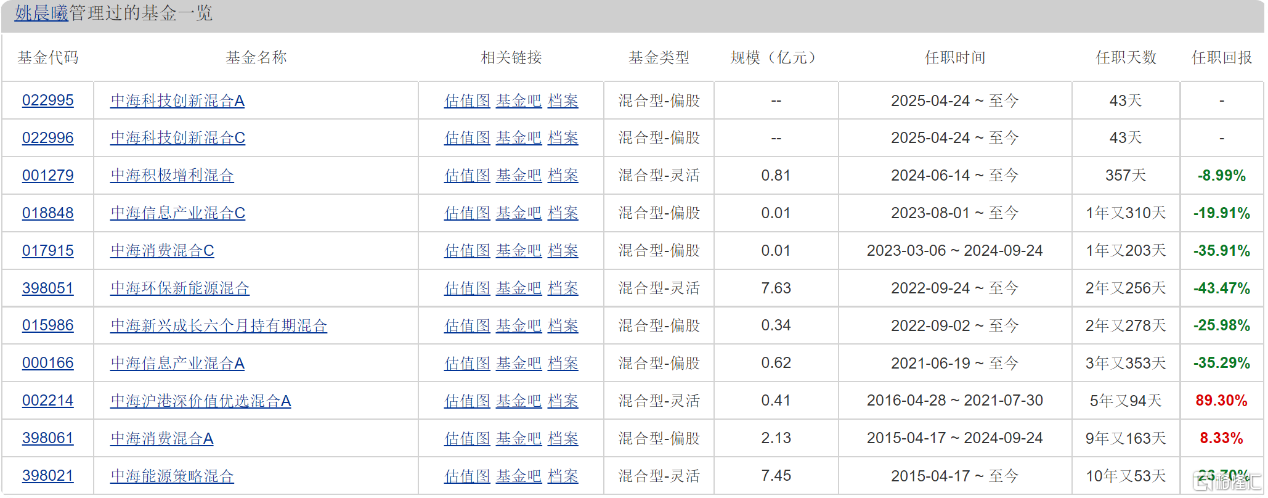The width and height of the screenshot is (1268, 498).
Task: View 估值图 for 中海科技创新混合C
Action: click(x=467, y=138)
